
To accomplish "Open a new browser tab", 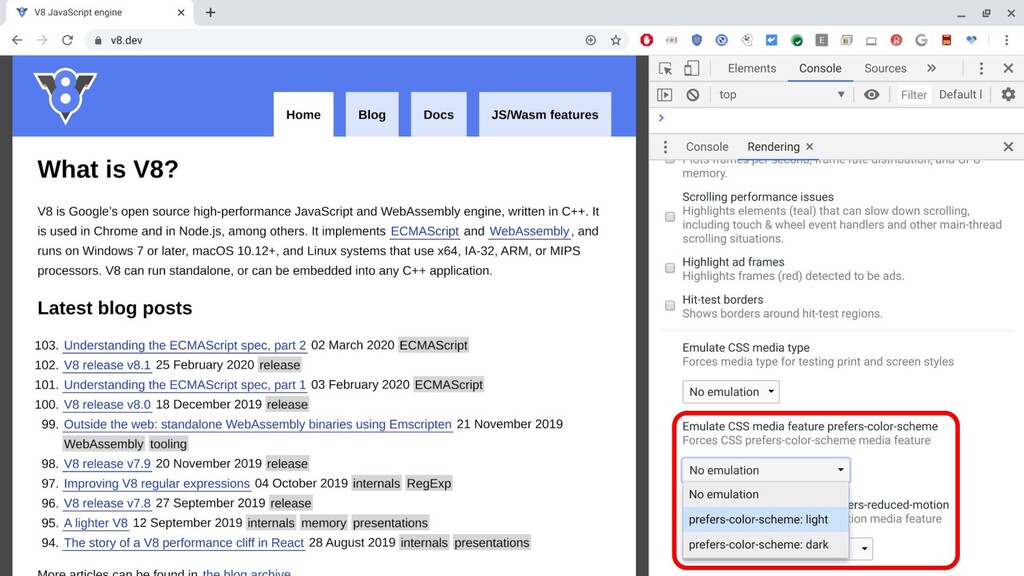I will click(210, 12).
